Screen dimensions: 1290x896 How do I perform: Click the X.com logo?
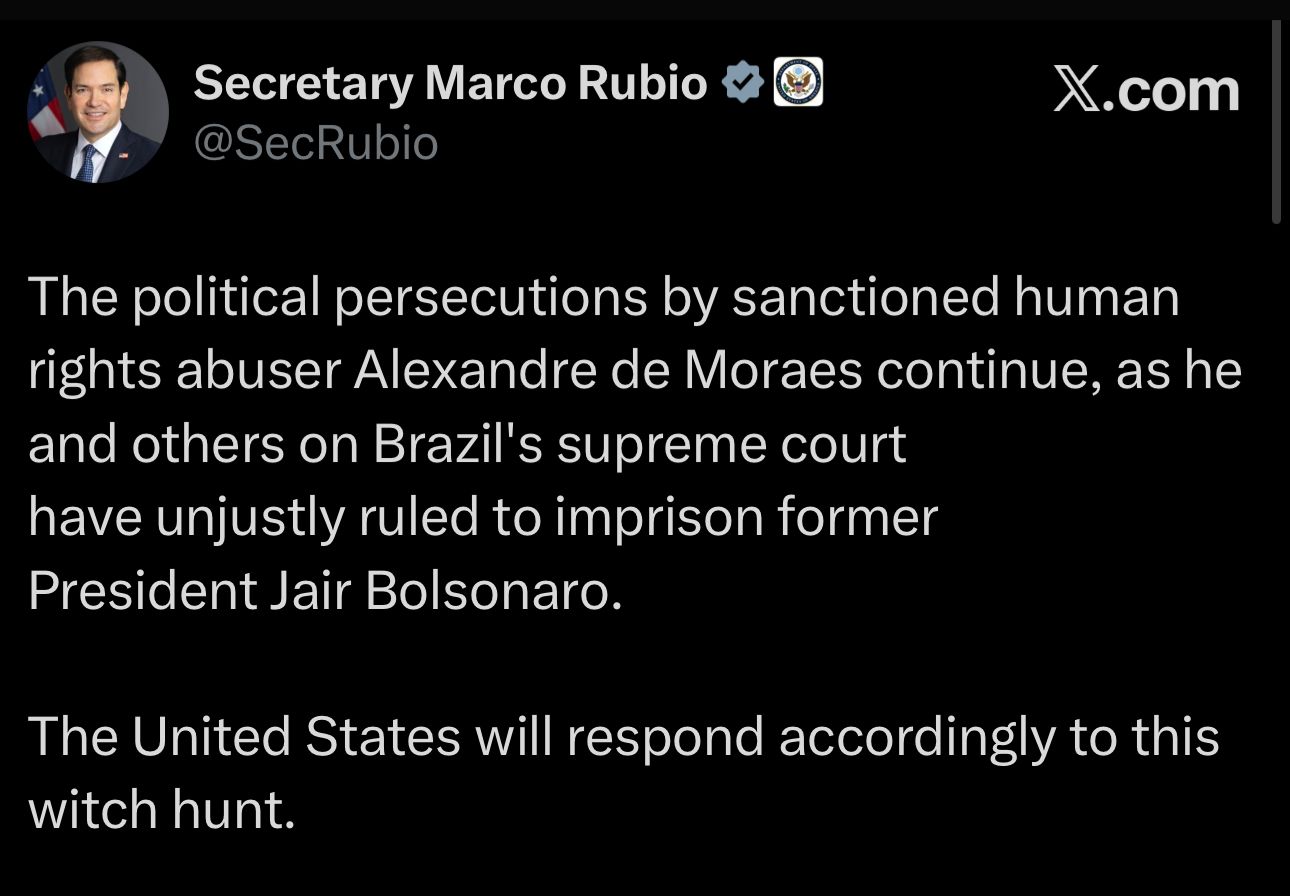(1146, 91)
